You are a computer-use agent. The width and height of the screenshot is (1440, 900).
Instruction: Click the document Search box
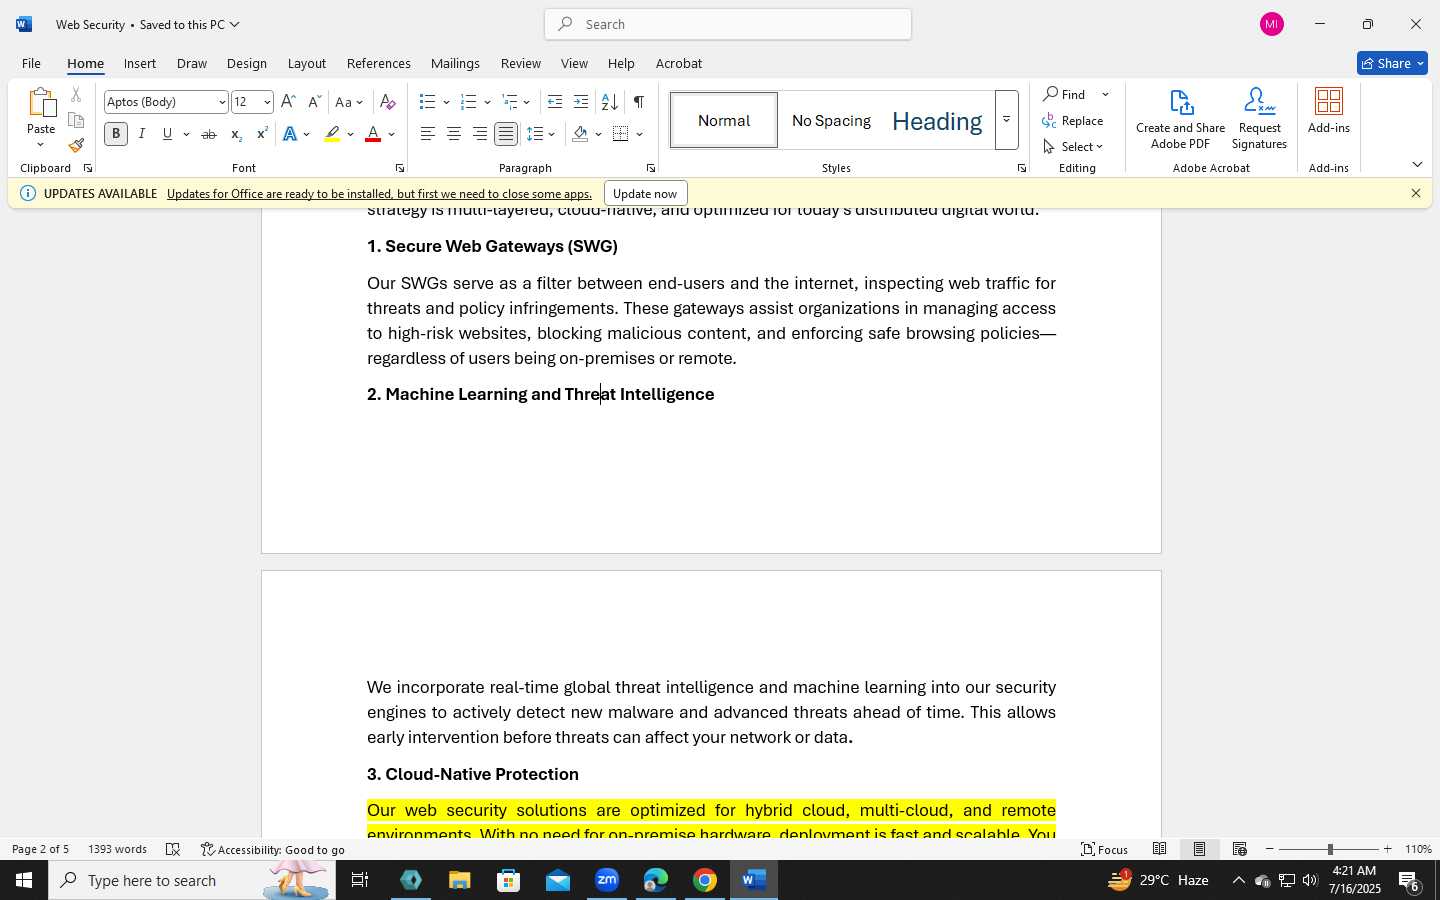728,24
